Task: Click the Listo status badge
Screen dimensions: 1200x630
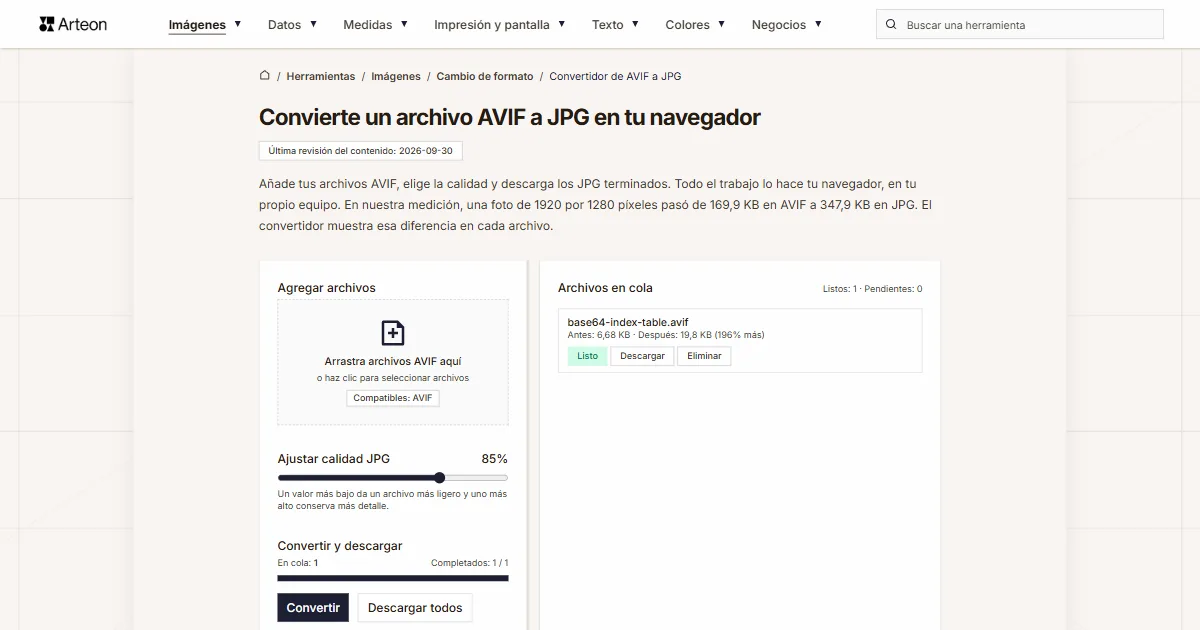Action: coord(588,356)
